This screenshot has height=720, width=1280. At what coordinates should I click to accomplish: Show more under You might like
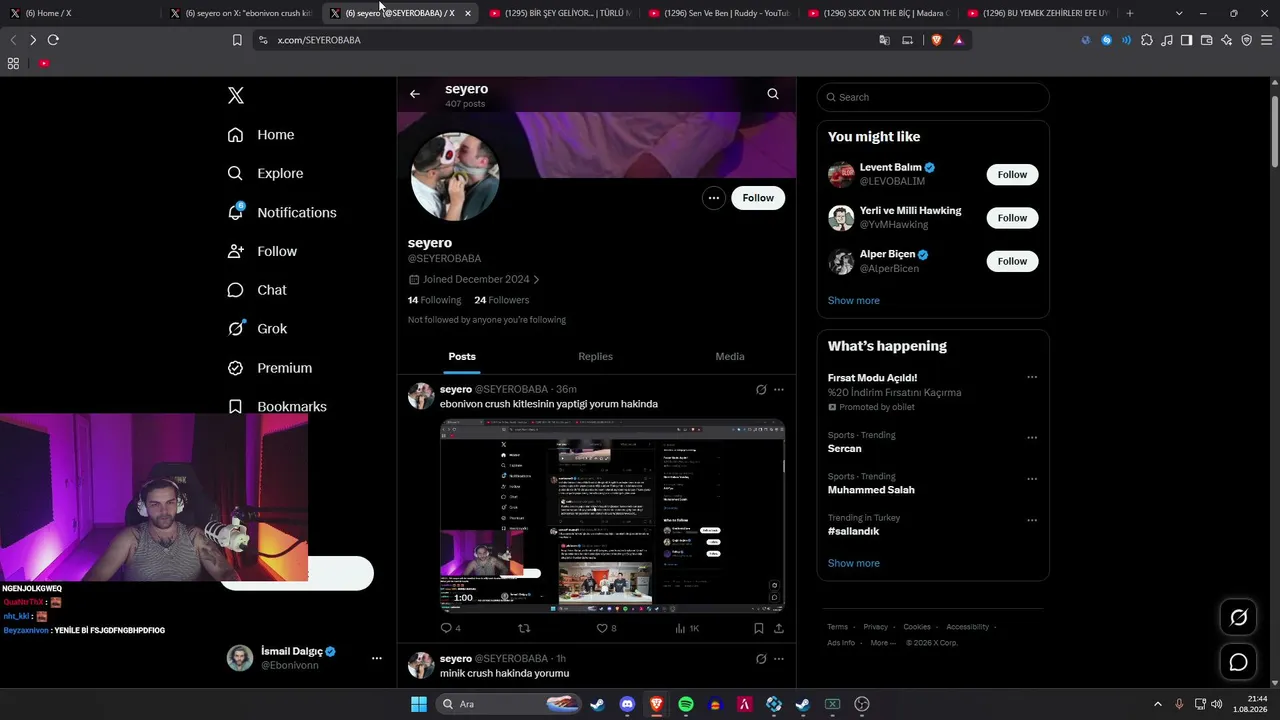(853, 300)
